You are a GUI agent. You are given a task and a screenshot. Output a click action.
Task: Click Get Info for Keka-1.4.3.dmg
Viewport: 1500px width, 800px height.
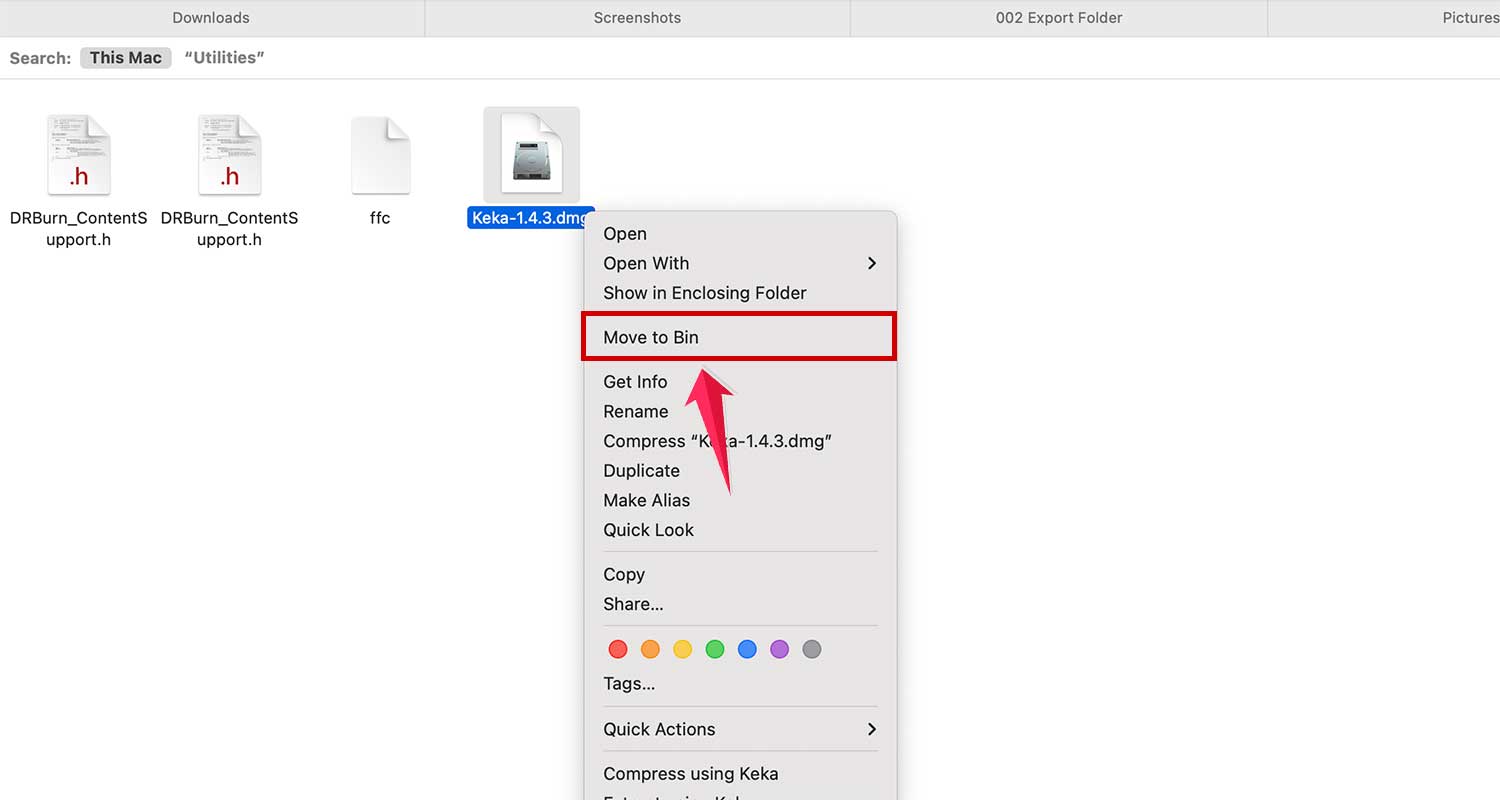click(635, 381)
